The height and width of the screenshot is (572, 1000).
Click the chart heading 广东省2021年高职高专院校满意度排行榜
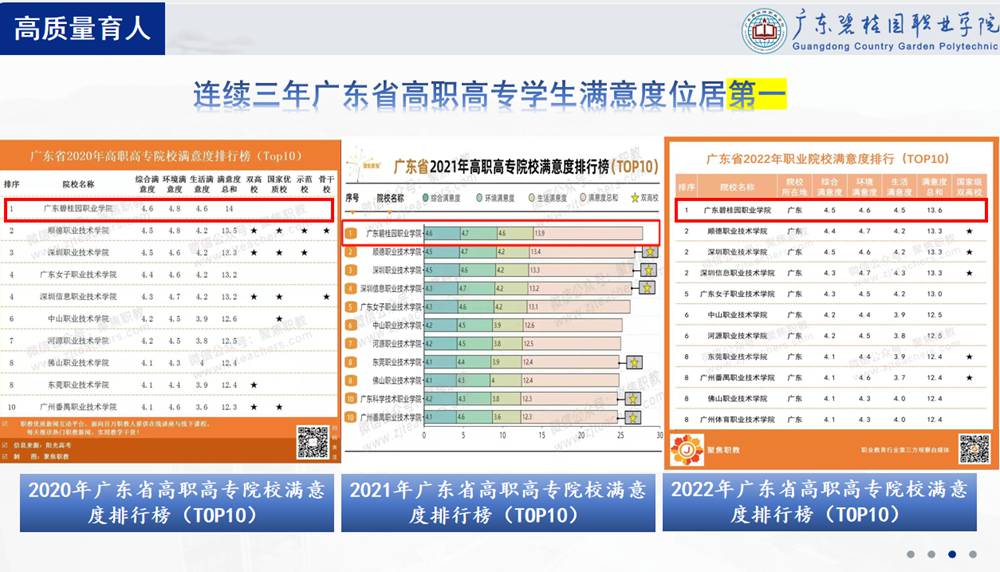pos(526,167)
